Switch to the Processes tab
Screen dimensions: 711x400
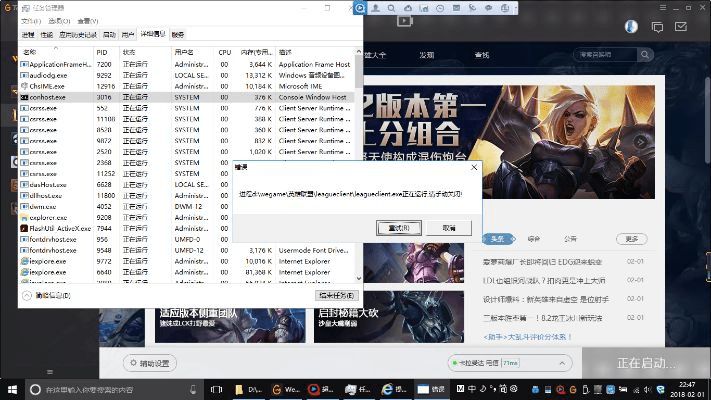click(28, 35)
